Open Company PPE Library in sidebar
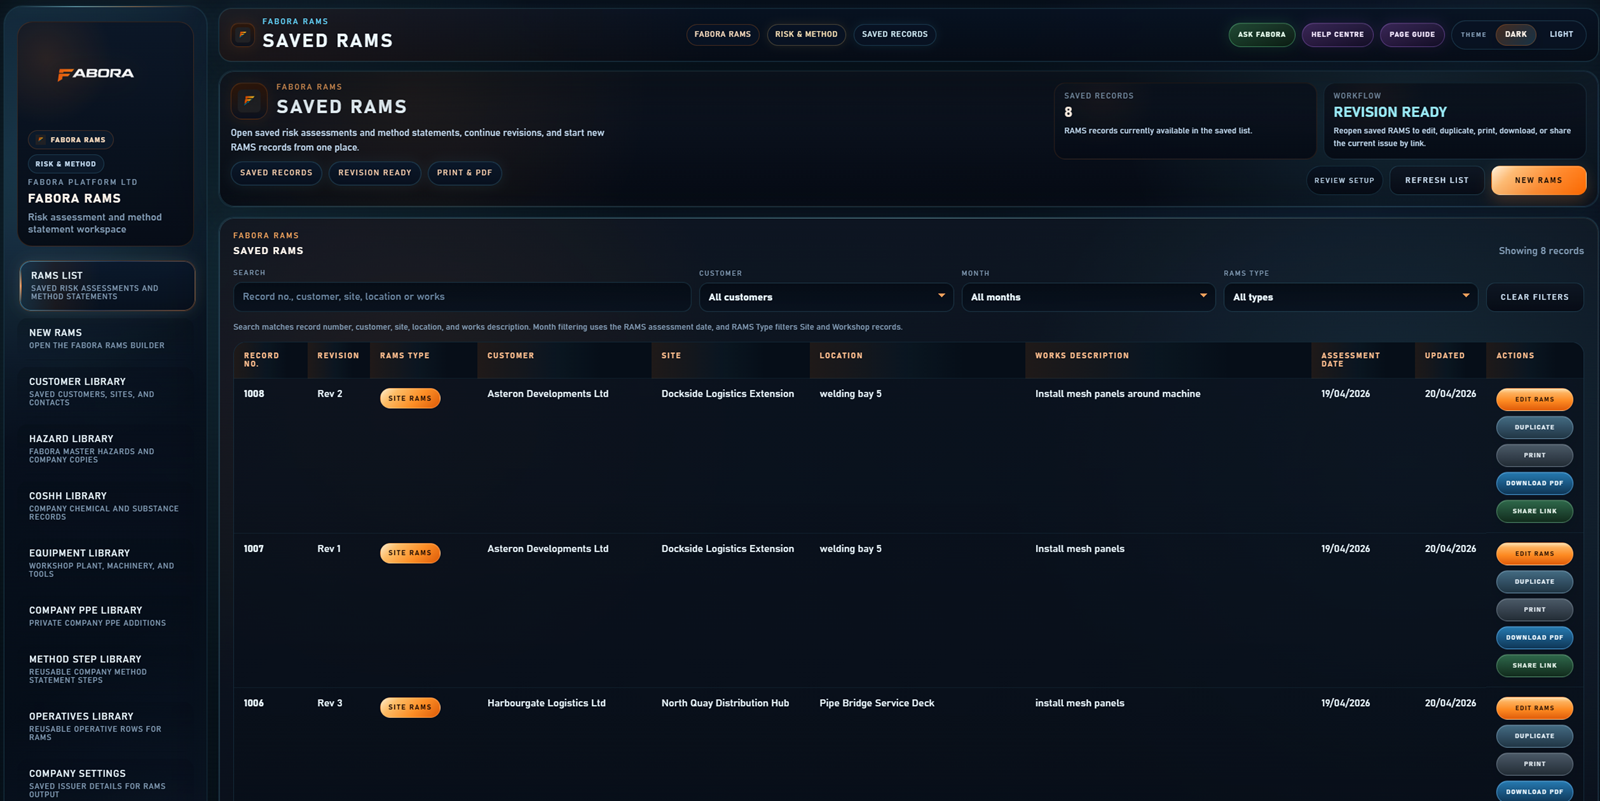Screen dimensions: 1600x801 pos(107,616)
